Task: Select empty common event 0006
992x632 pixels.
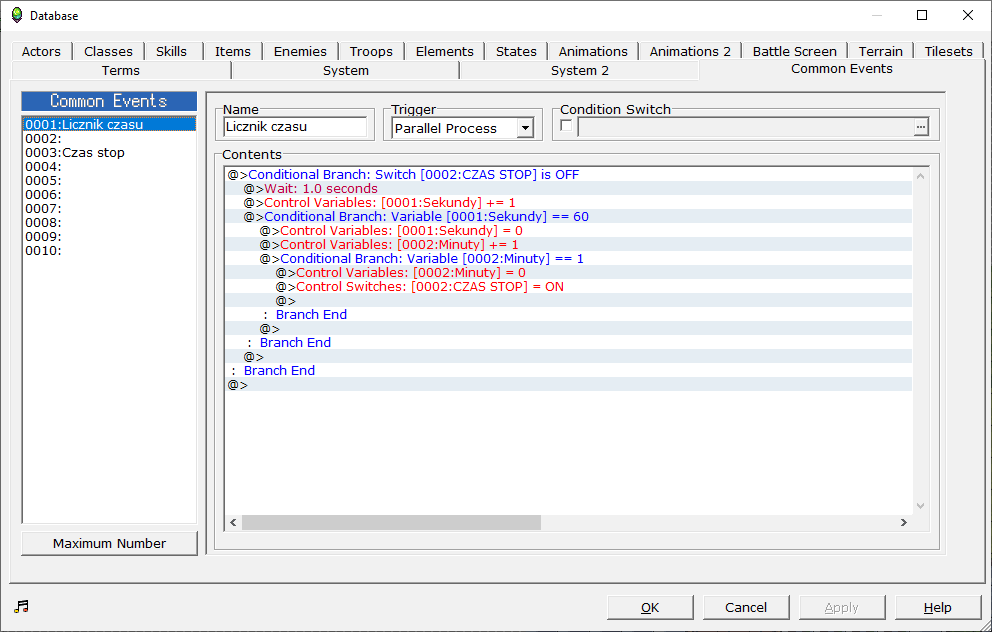Action: (x=109, y=194)
